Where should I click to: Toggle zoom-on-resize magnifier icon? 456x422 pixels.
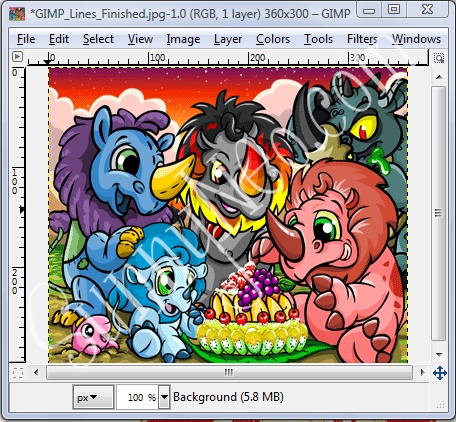tap(439, 58)
